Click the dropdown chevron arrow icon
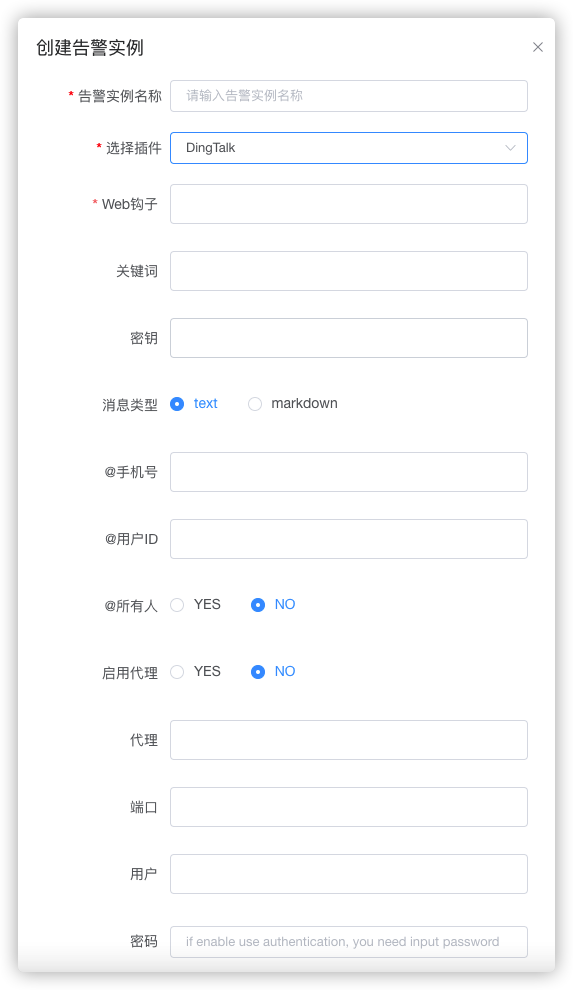The width and height of the screenshot is (573, 990). pos(510,148)
